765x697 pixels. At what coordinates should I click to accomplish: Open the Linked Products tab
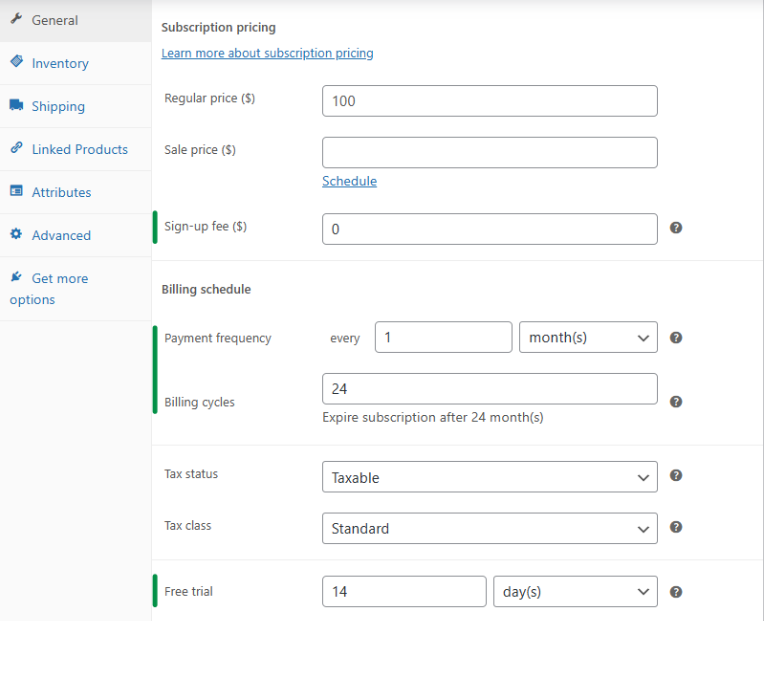click(76, 149)
